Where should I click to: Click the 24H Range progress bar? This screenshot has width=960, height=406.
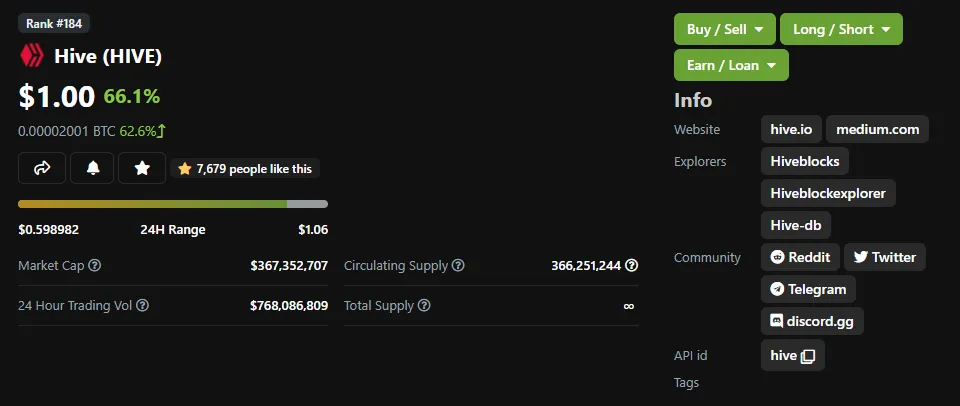tap(173, 204)
